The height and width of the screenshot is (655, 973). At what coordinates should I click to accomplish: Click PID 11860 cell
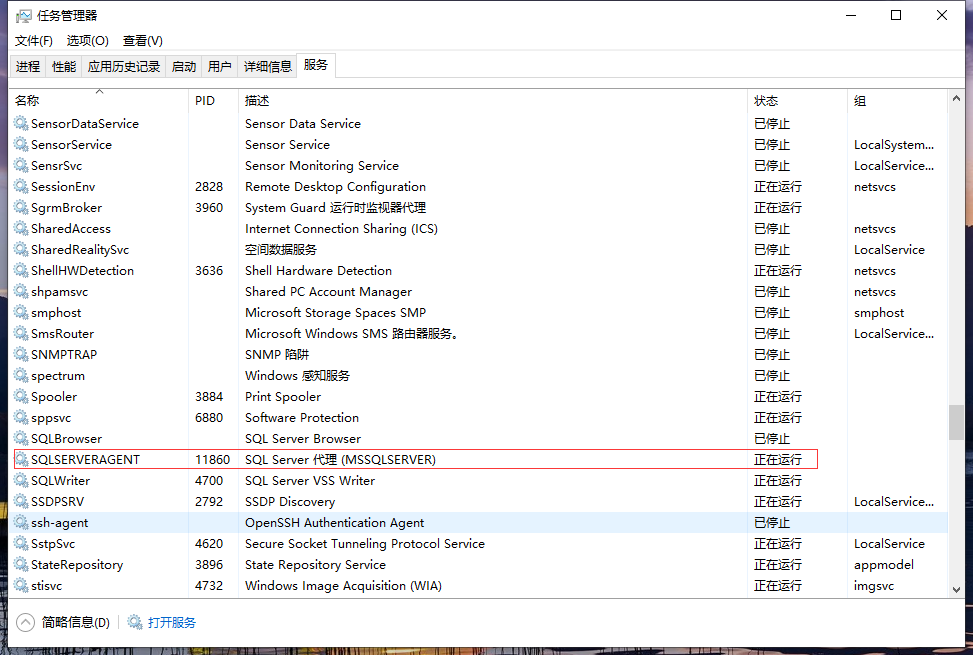click(x=212, y=460)
